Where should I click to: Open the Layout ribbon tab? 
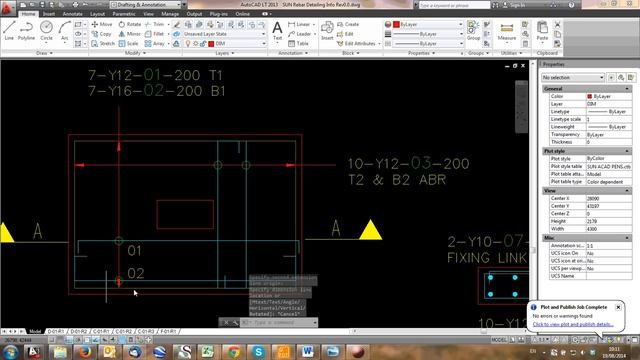(x=97, y=14)
